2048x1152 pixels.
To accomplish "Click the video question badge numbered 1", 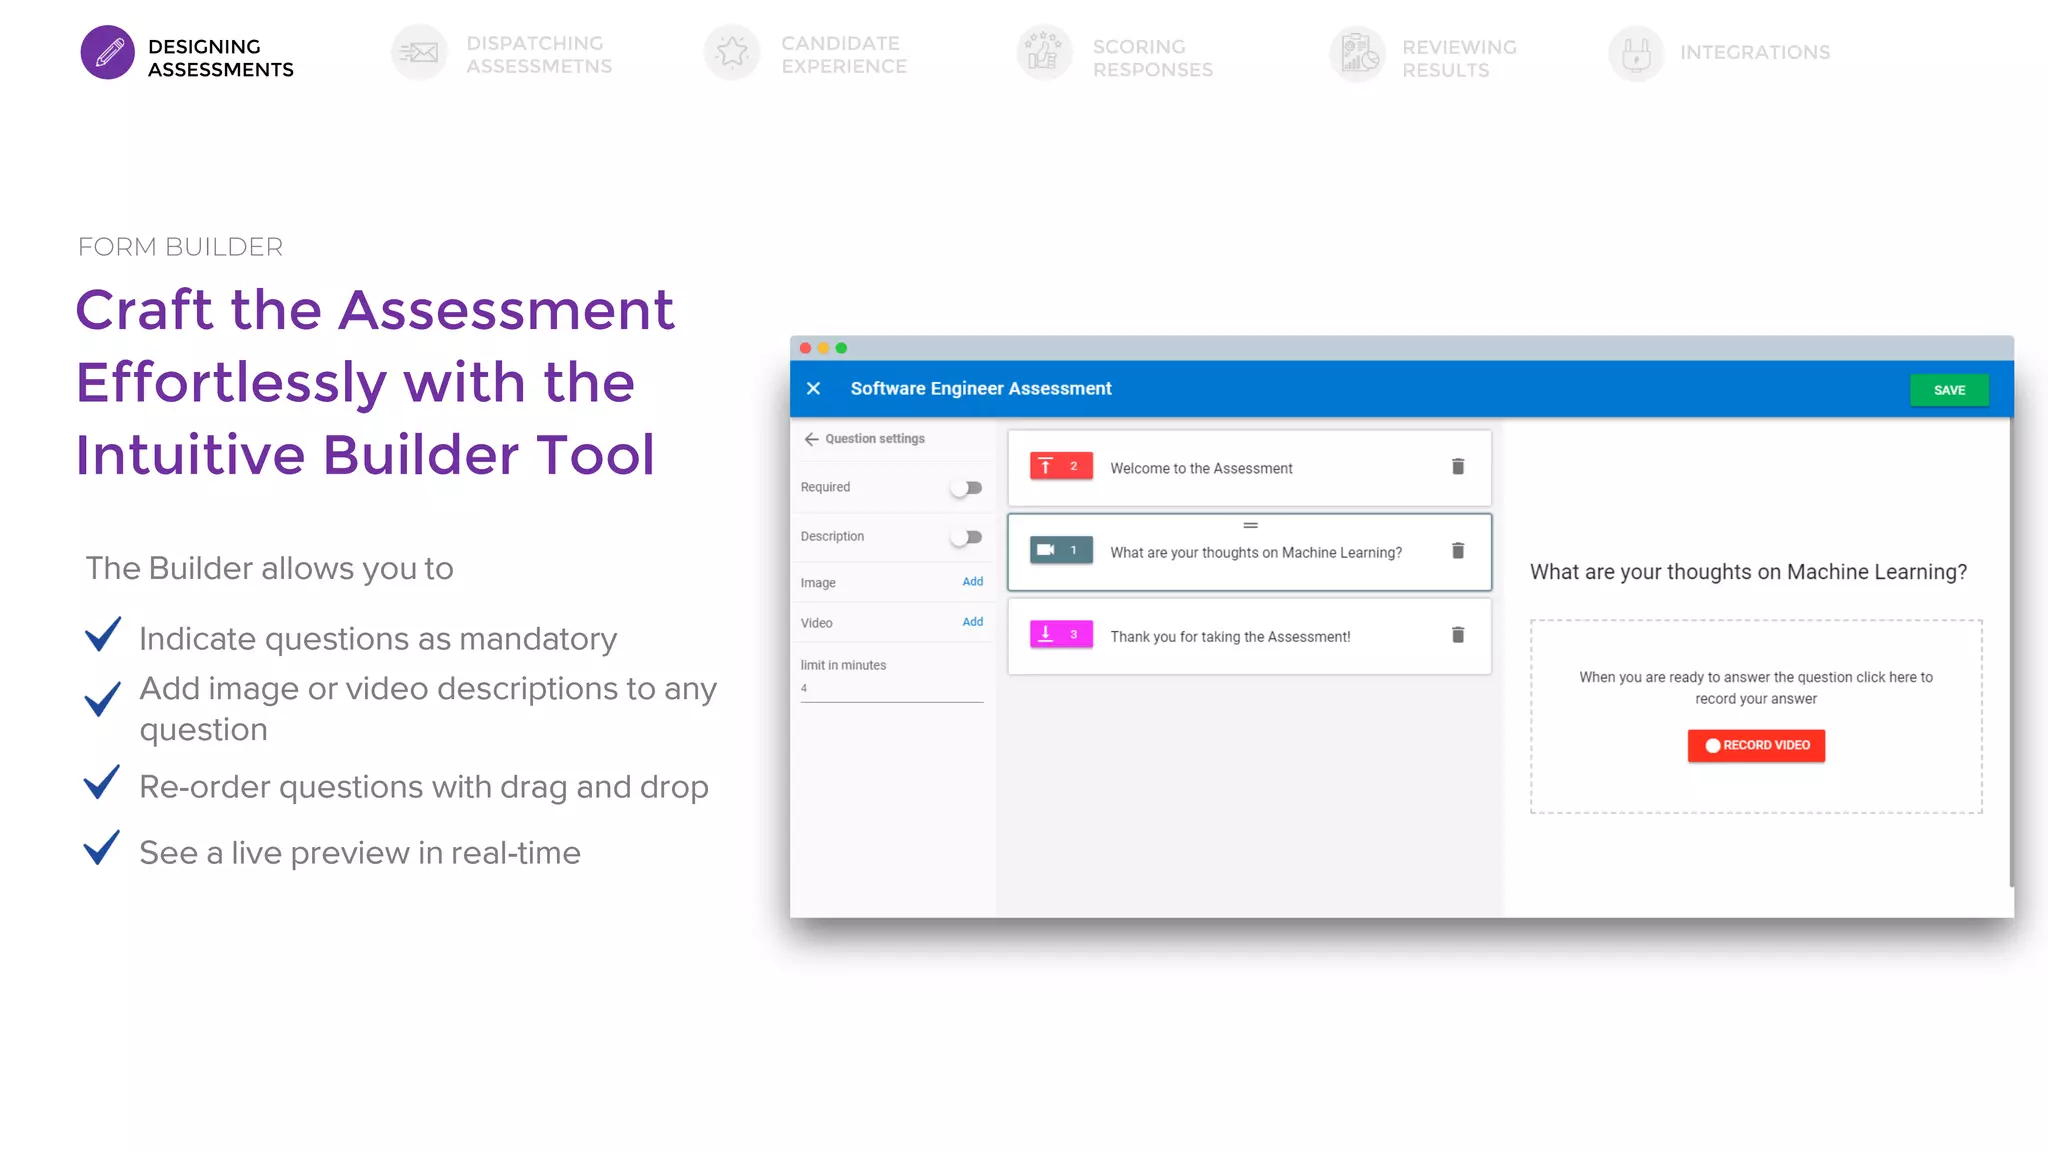I will pos(1061,551).
